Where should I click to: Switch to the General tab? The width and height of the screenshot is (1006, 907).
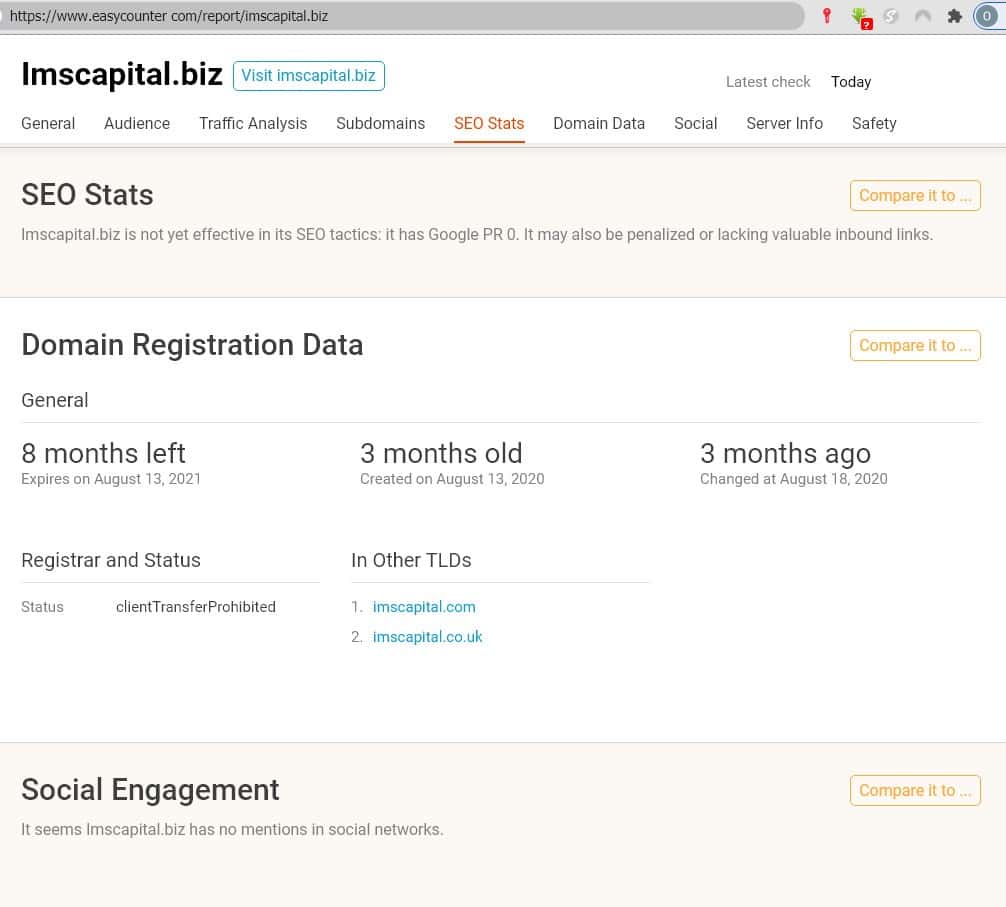click(x=48, y=123)
